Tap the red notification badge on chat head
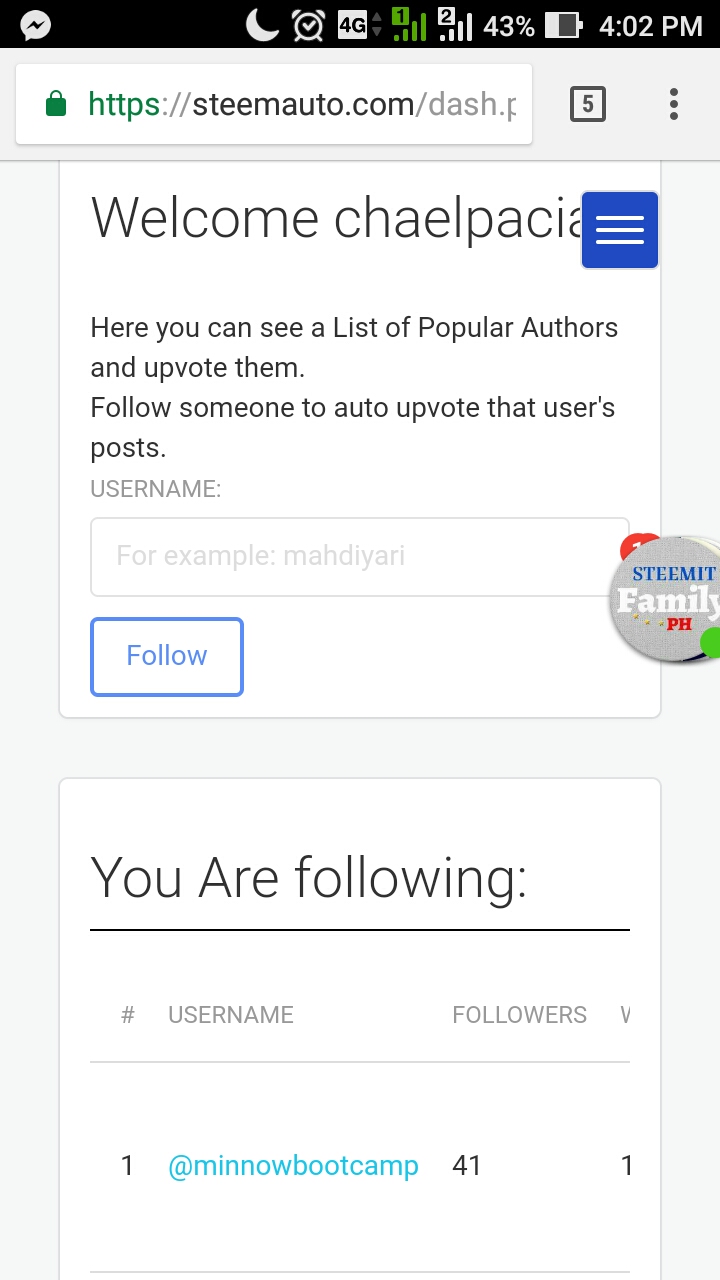The image size is (720, 1280). pos(637,547)
